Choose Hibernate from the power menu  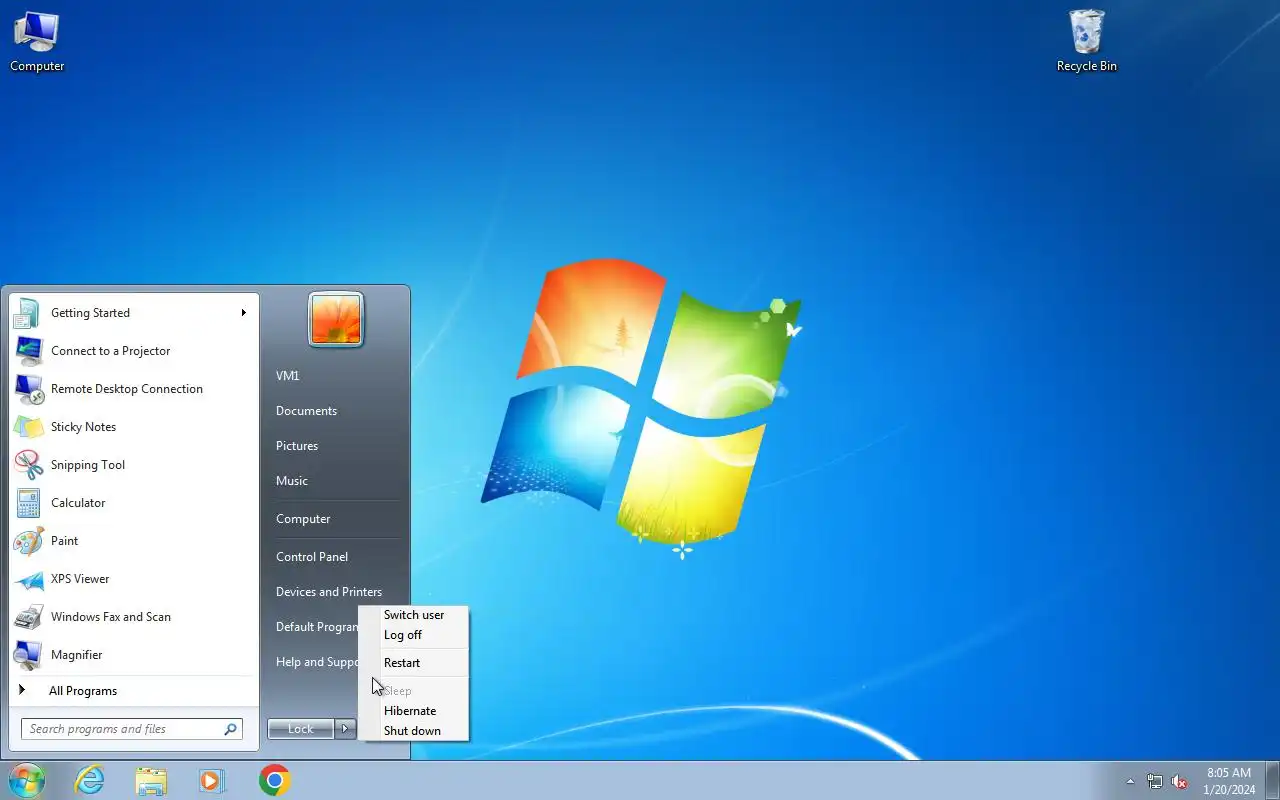tap(414, 711)
